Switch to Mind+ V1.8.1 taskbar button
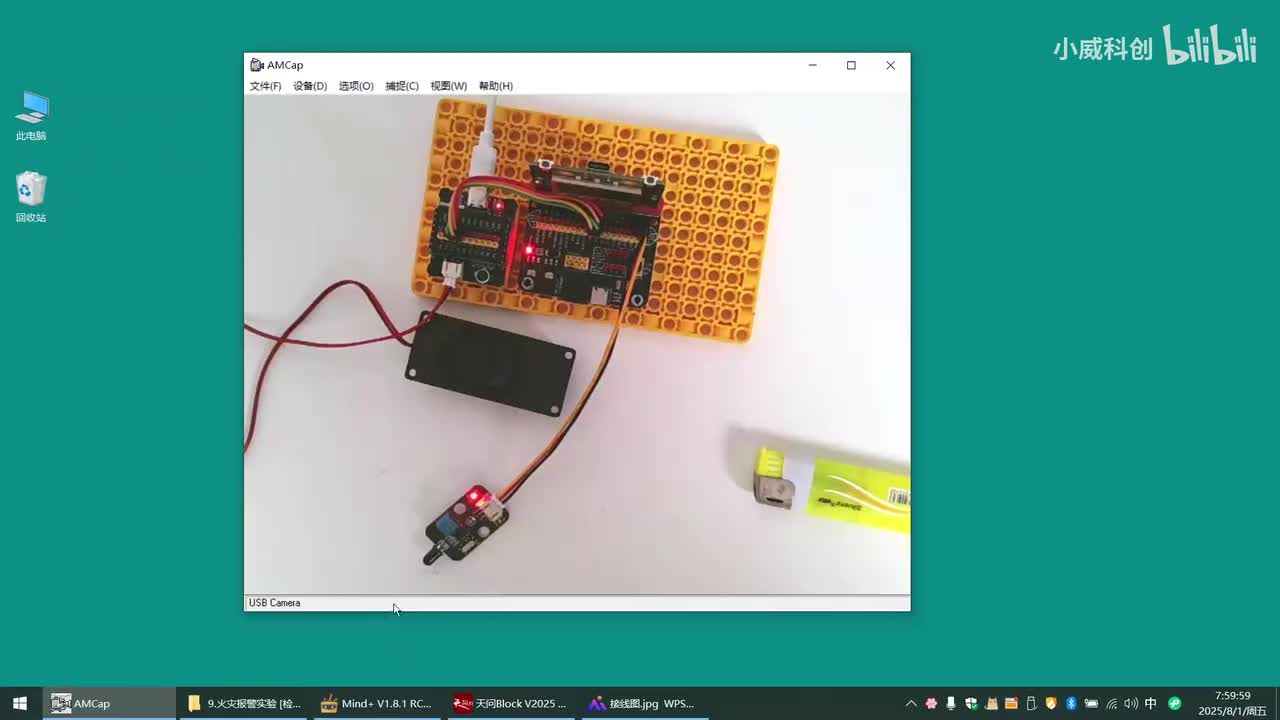This screenshot has height=720, width=1280. pyautogui.click(x=376, y=704)
